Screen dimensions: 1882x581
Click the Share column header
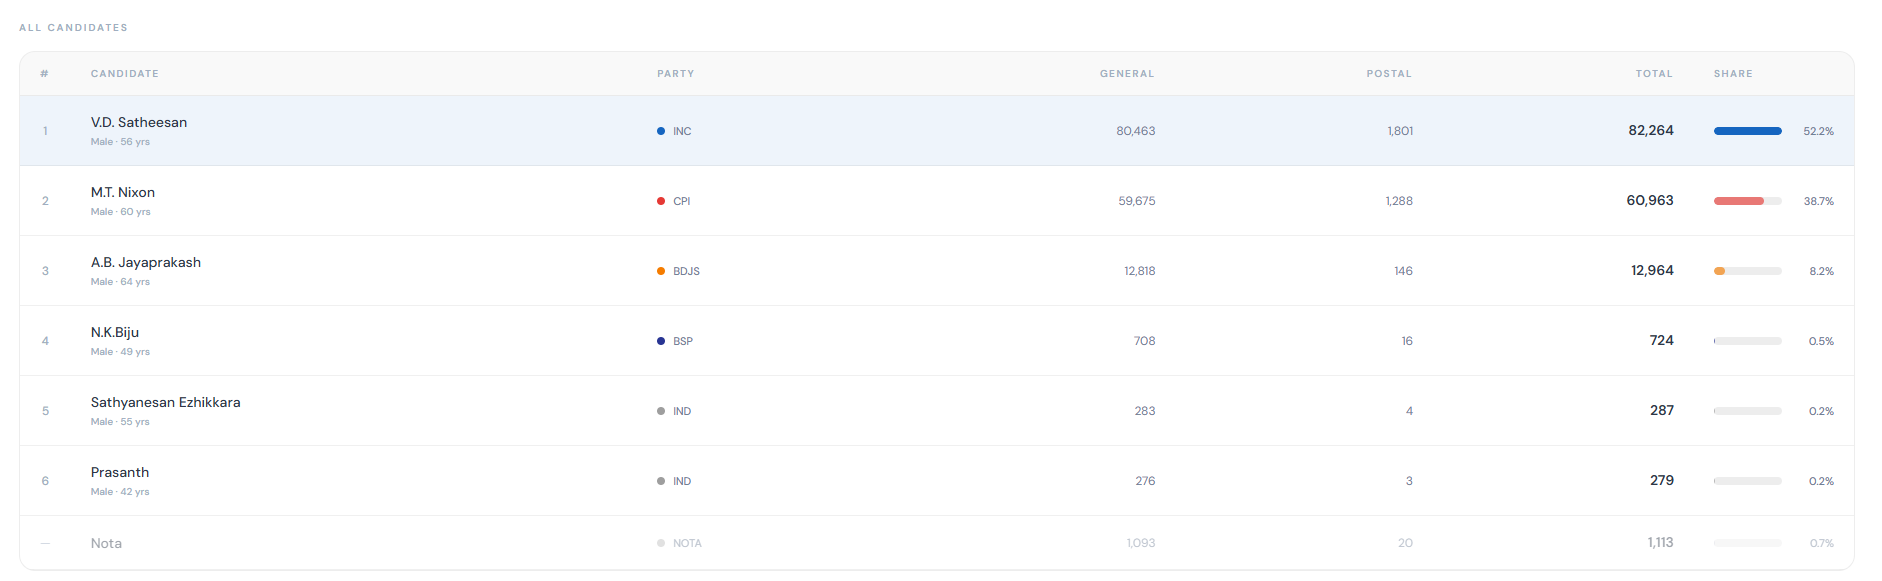point(1733,74)
